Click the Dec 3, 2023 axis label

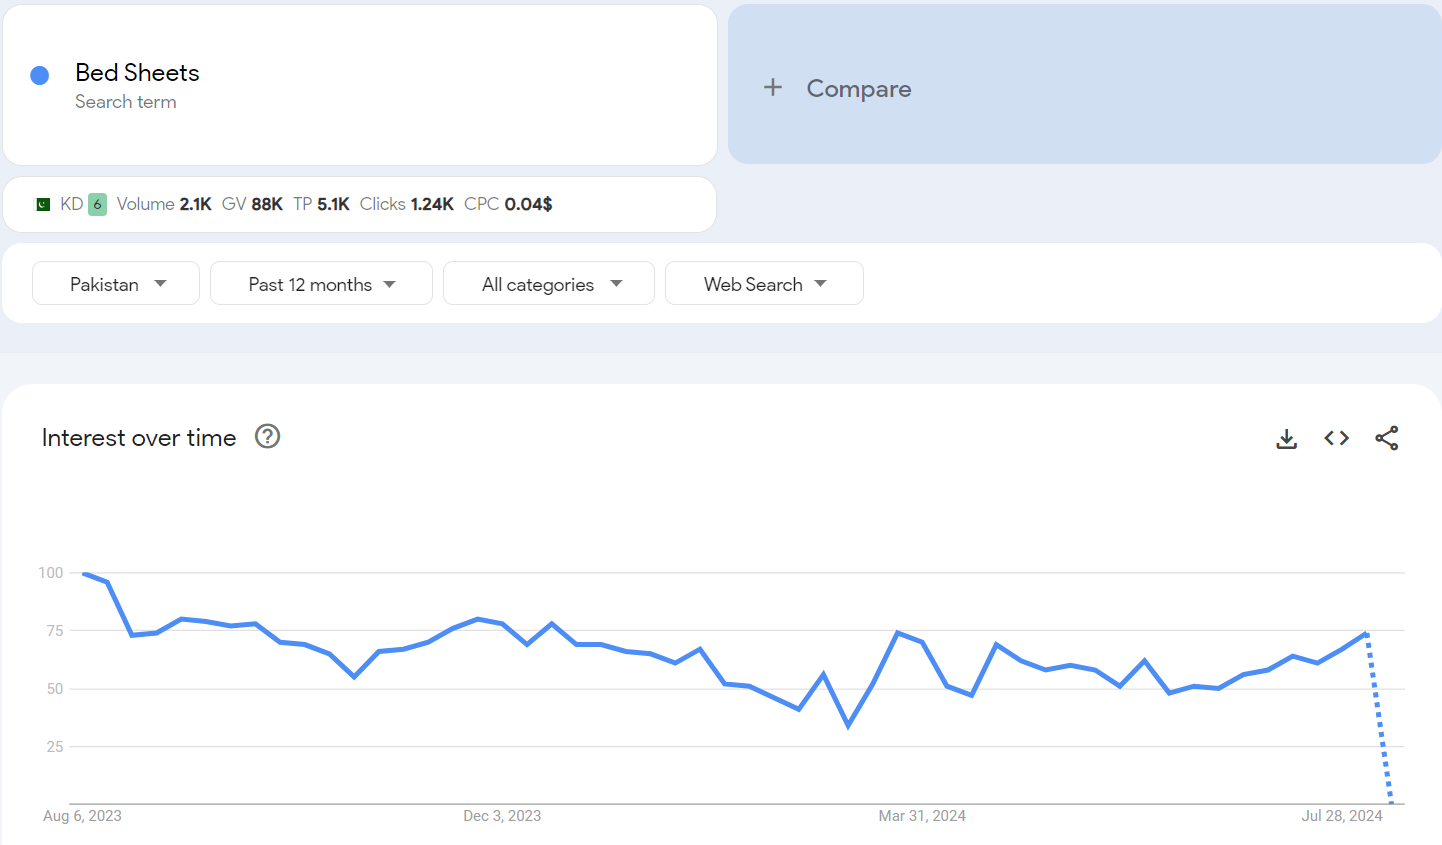(502, 816)
